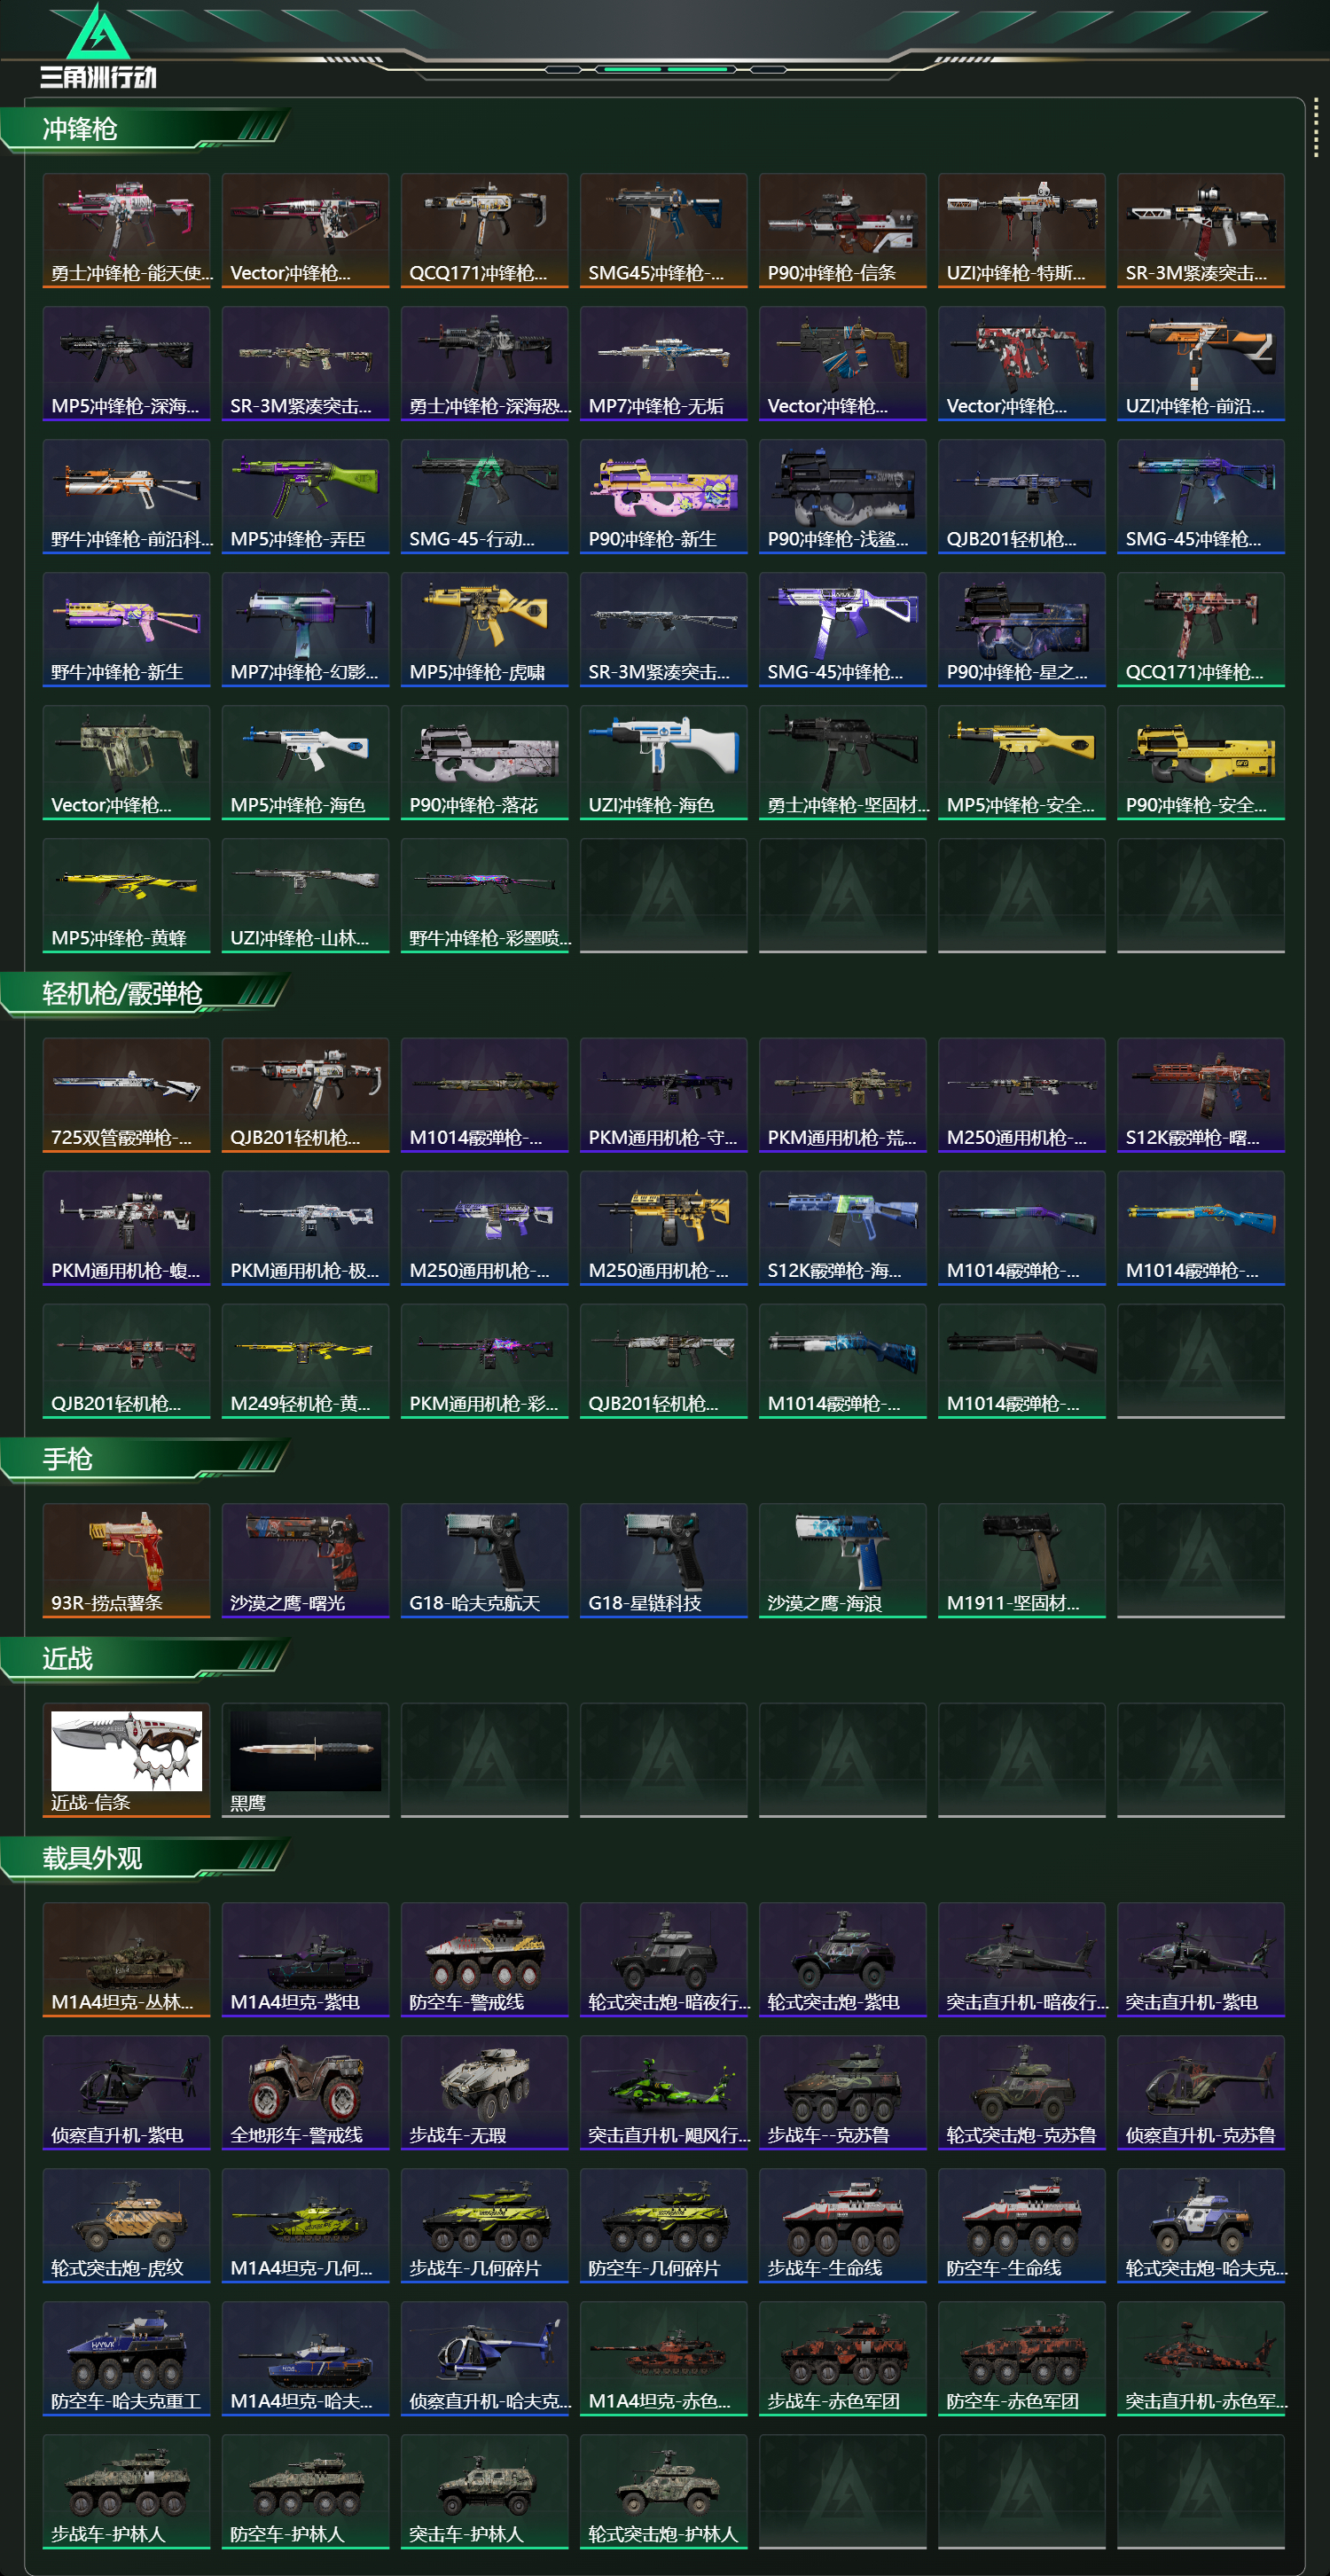Pick the UZI冲锋枪-海色 weapon skin

click(x=663, y=763)
